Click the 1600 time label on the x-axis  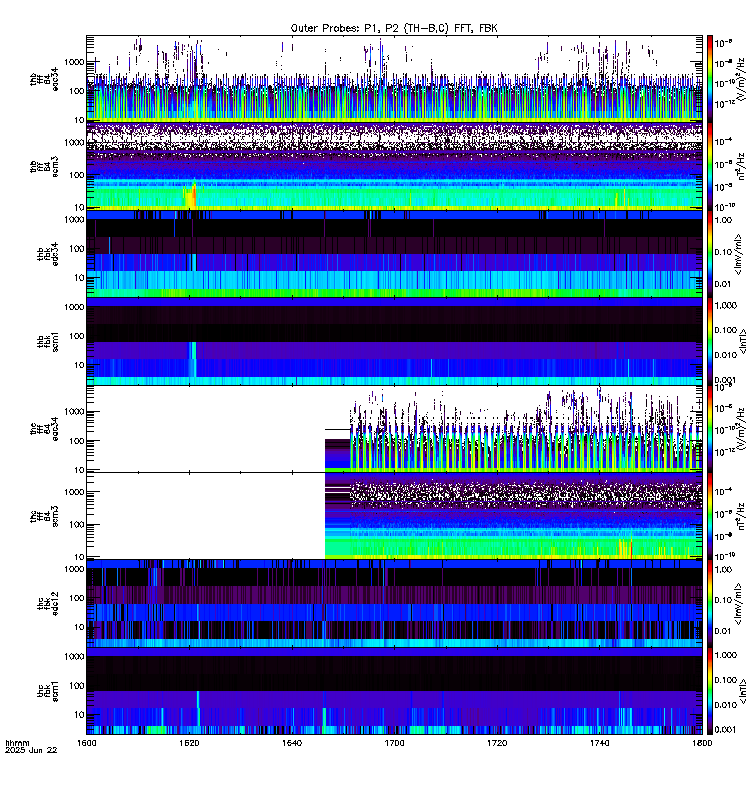(86, 743)
